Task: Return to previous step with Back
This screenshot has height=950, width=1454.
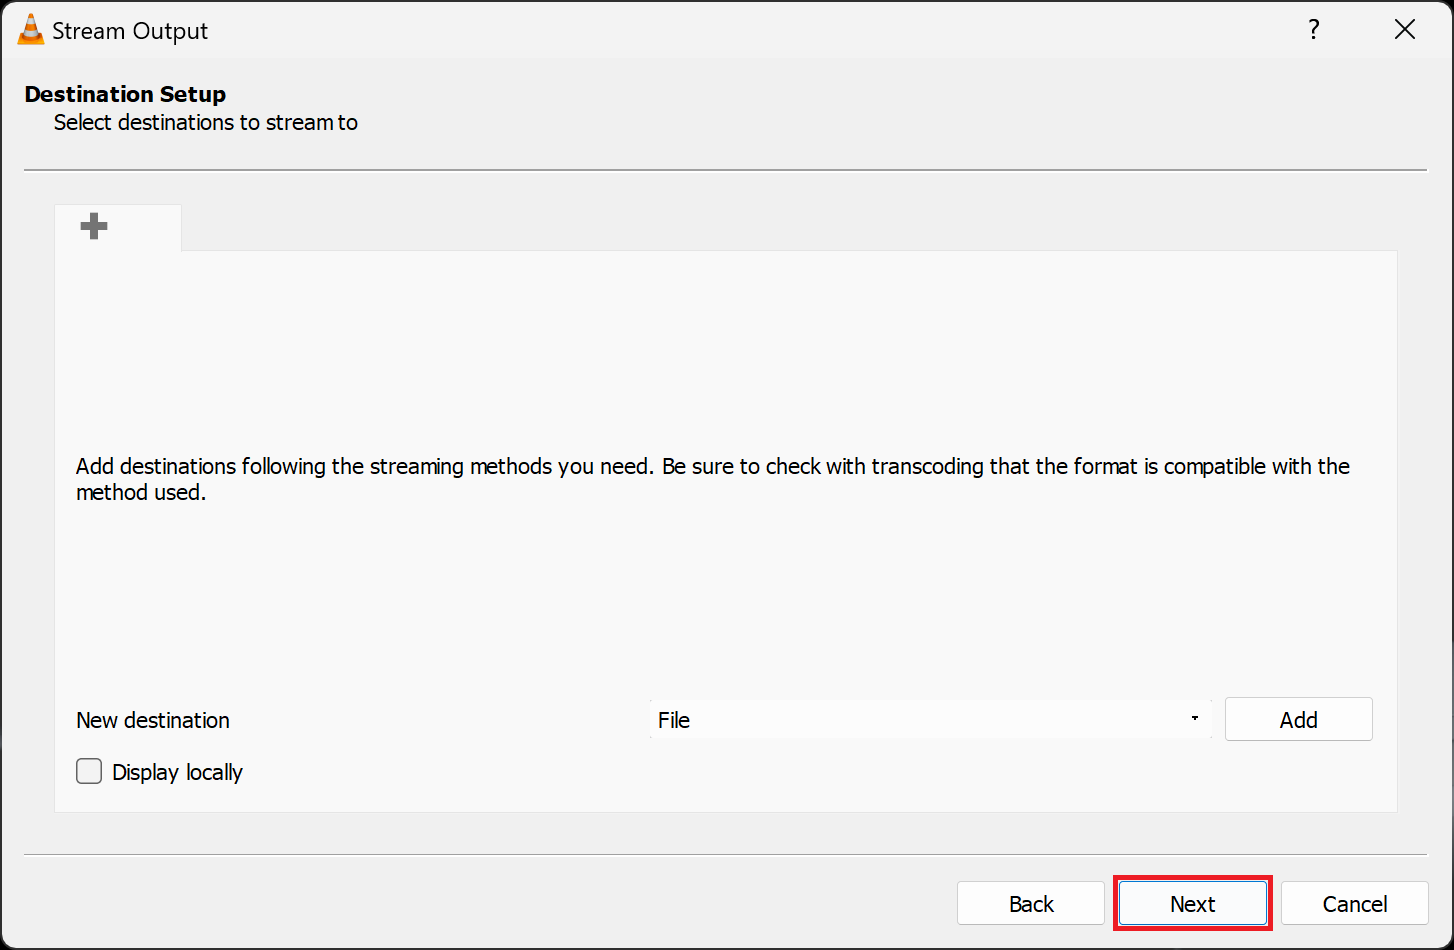Action: (x=1031, y=904)
